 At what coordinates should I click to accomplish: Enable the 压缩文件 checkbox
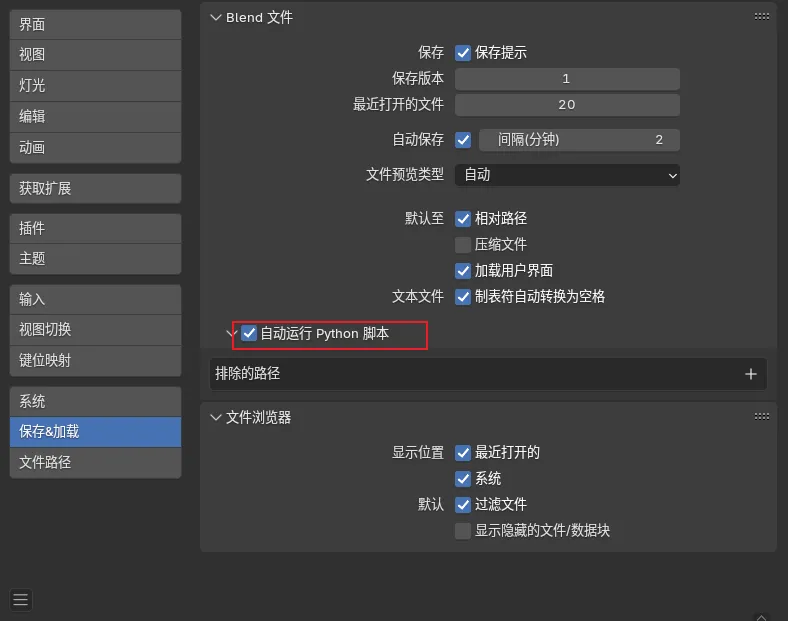[463, 244]
